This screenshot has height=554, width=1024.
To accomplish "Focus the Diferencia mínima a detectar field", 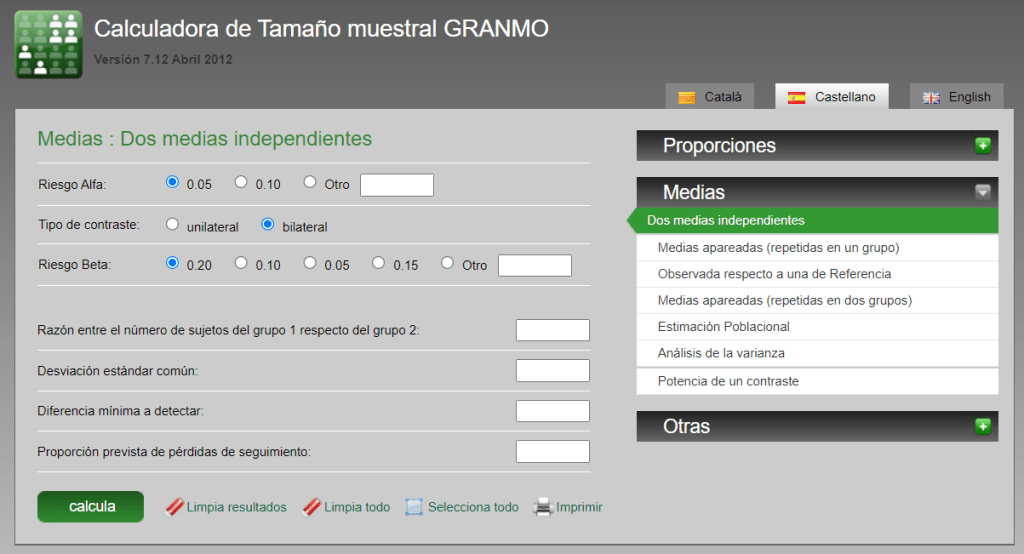I will click(552, 411).
